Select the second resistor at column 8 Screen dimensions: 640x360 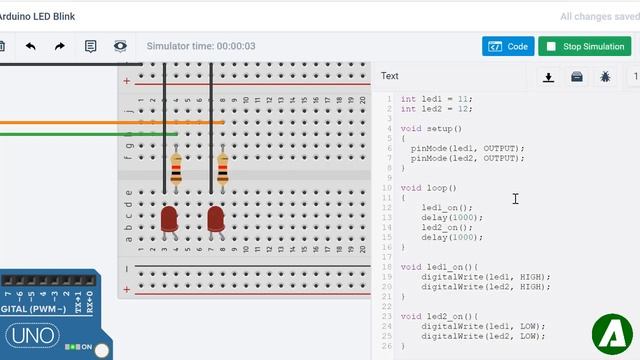[222, 169]
